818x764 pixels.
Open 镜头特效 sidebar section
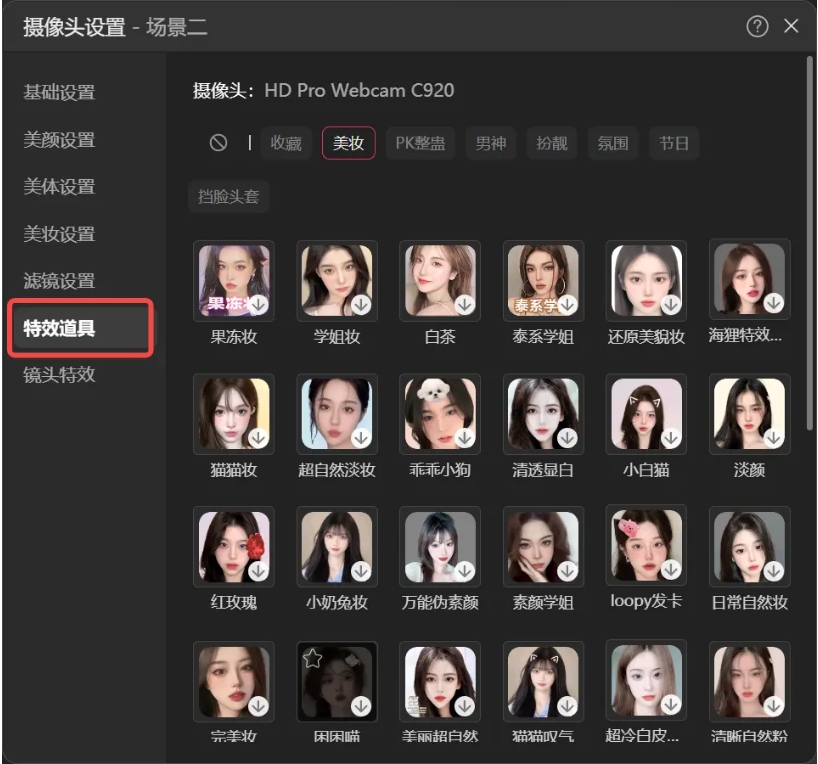pos(59,375)
